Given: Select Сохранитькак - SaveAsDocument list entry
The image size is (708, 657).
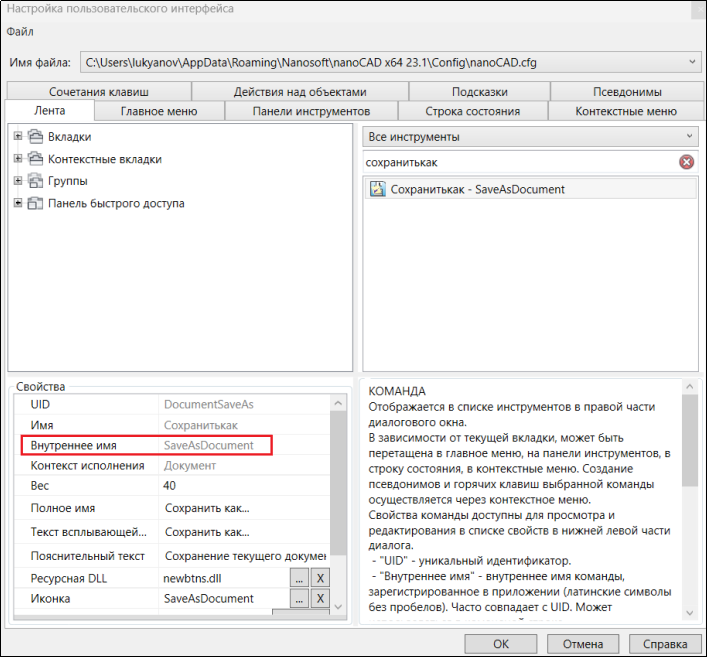Looking at the screenshot, I should [530, 189].
